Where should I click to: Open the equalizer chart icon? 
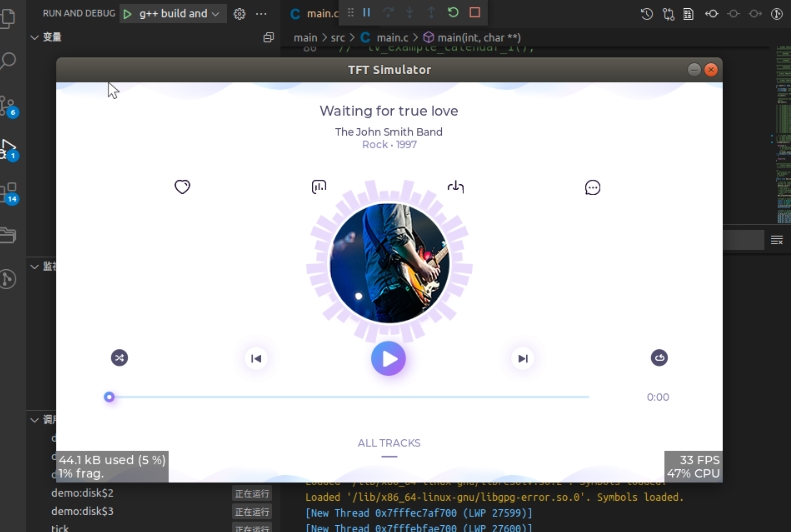click(319, 187)
